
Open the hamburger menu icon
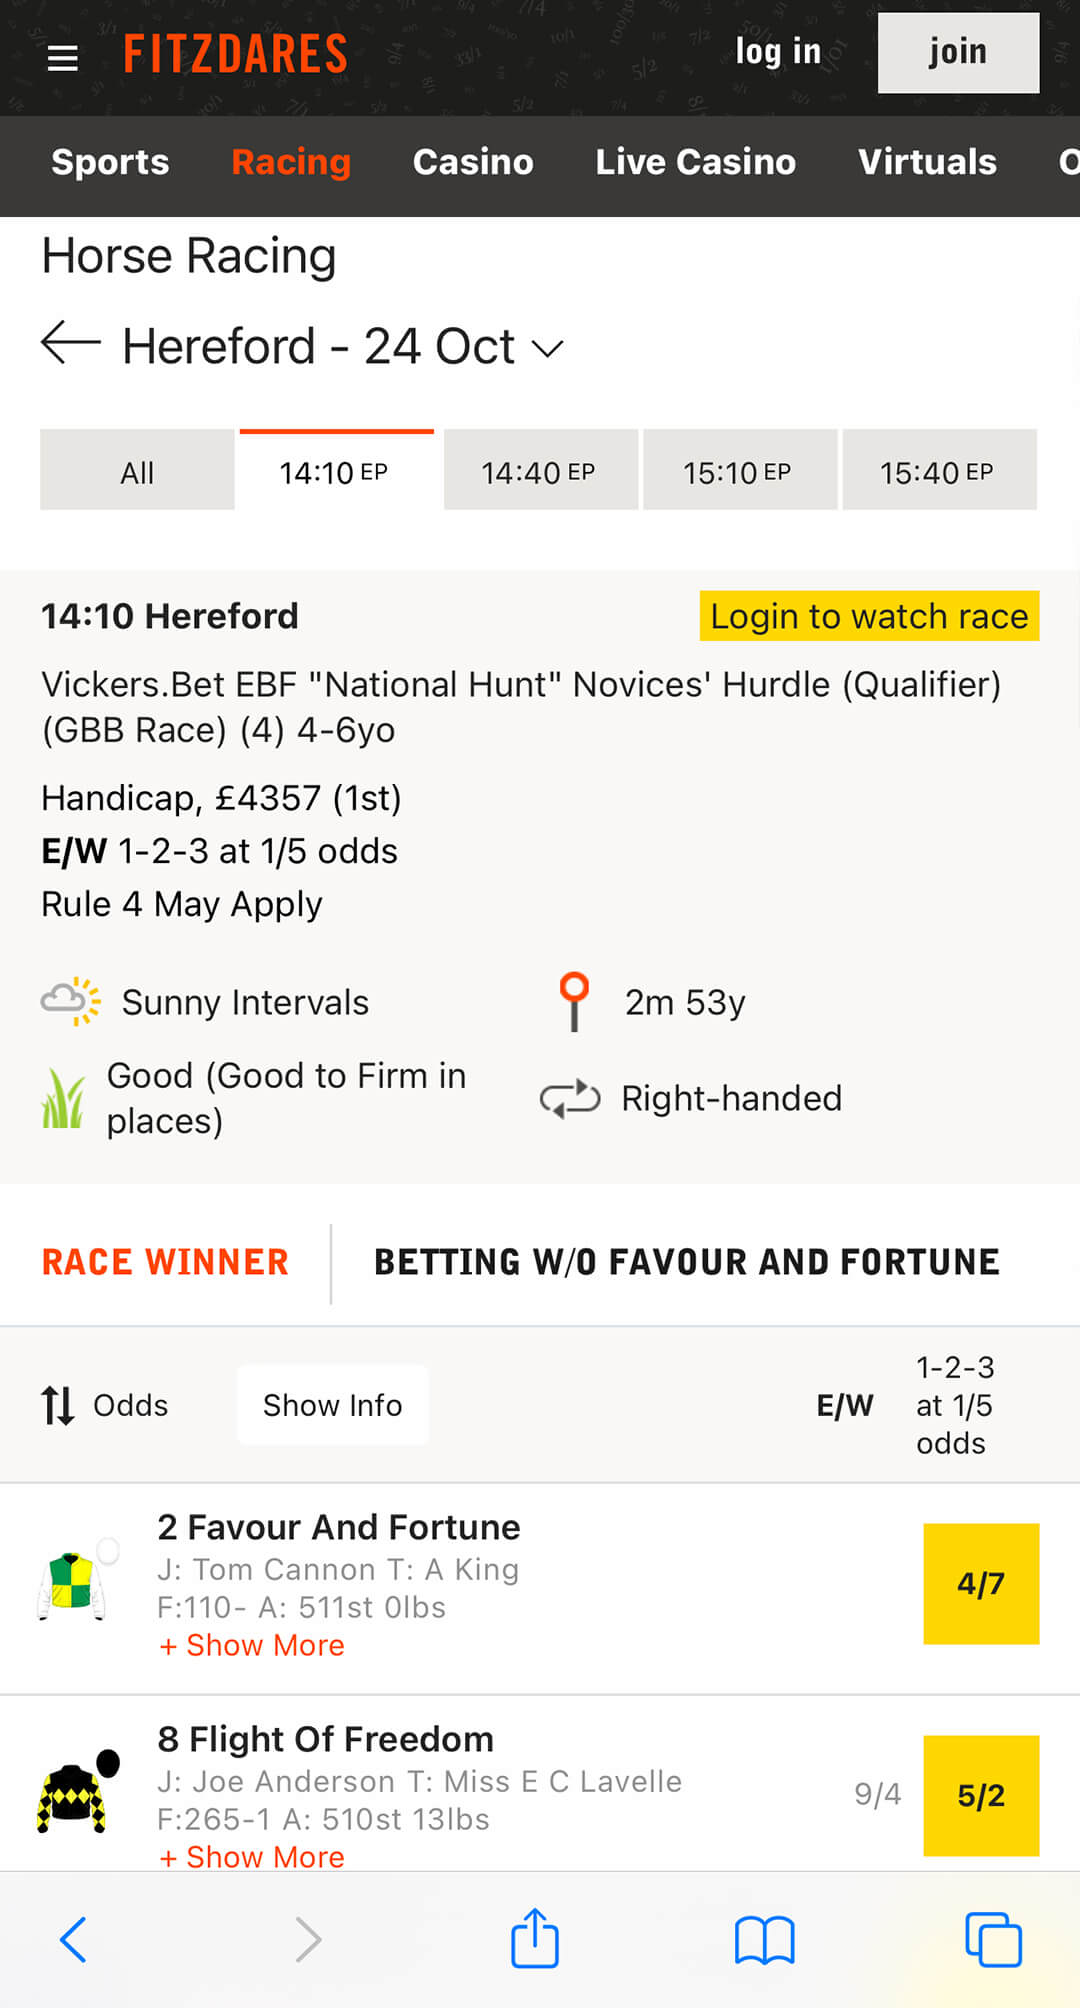point(62,58)
